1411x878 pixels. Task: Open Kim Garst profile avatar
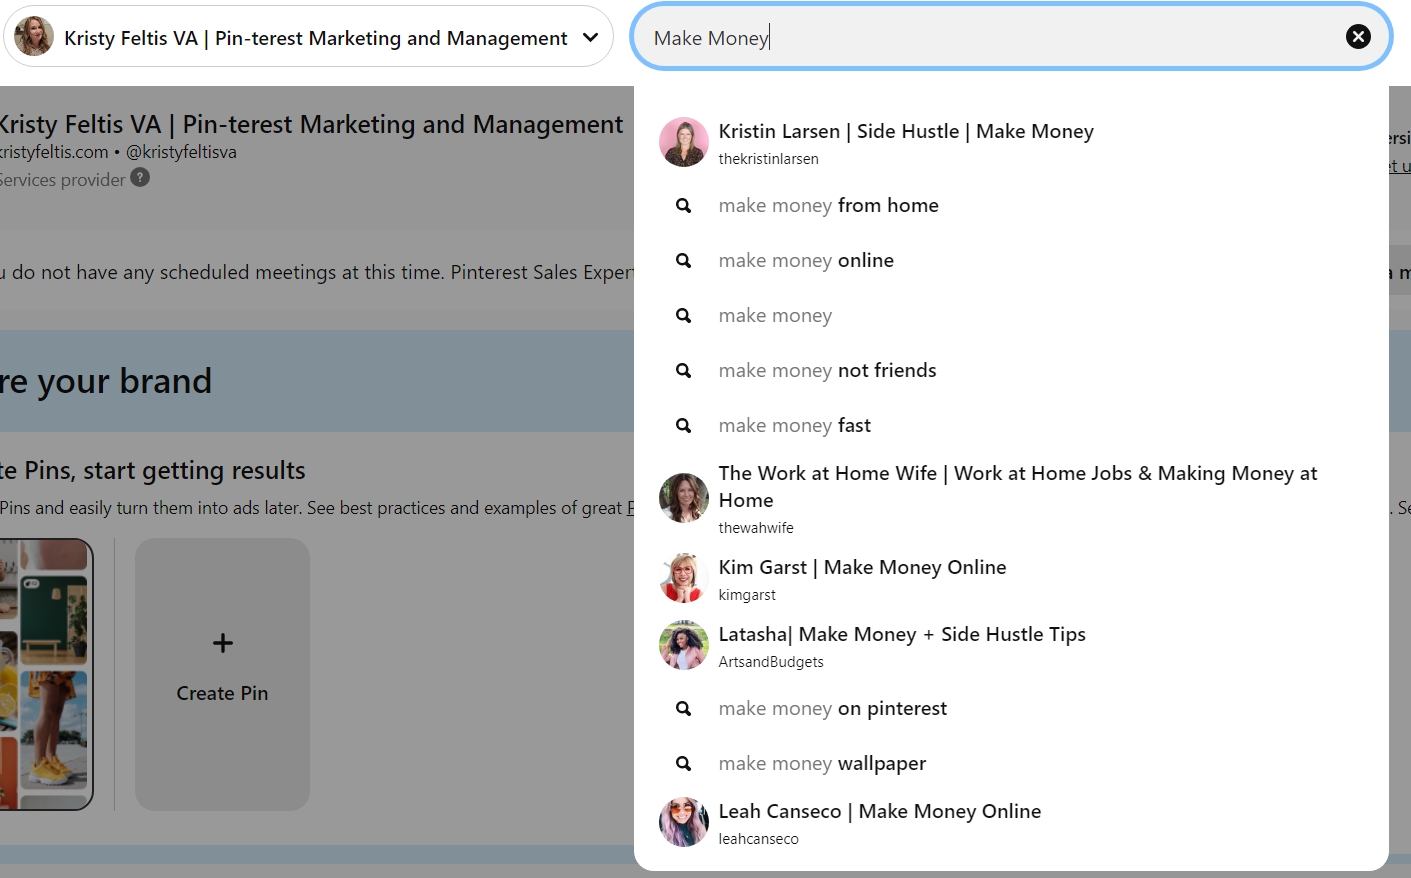pos(684,578)
